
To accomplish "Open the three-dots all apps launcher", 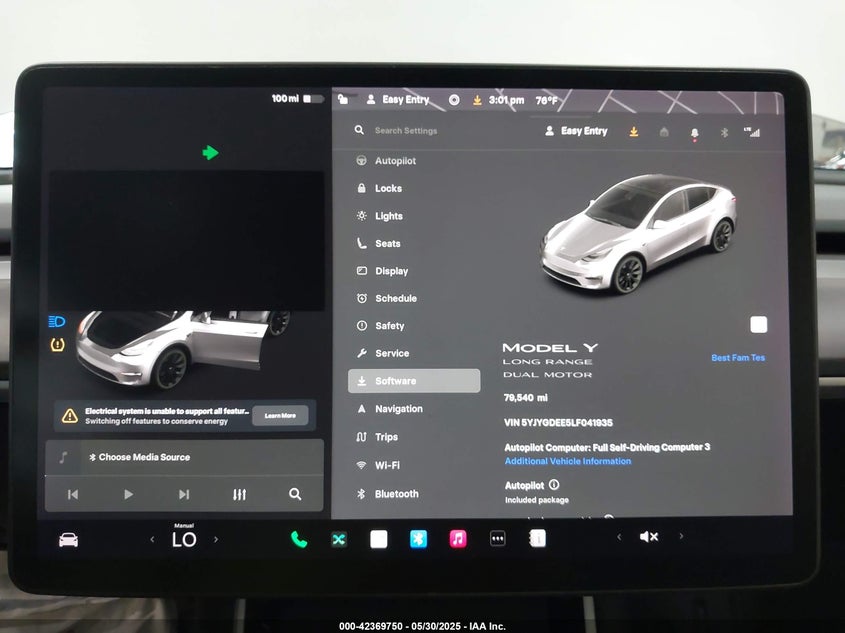I will pyautogui.click(x=497, y=539).
